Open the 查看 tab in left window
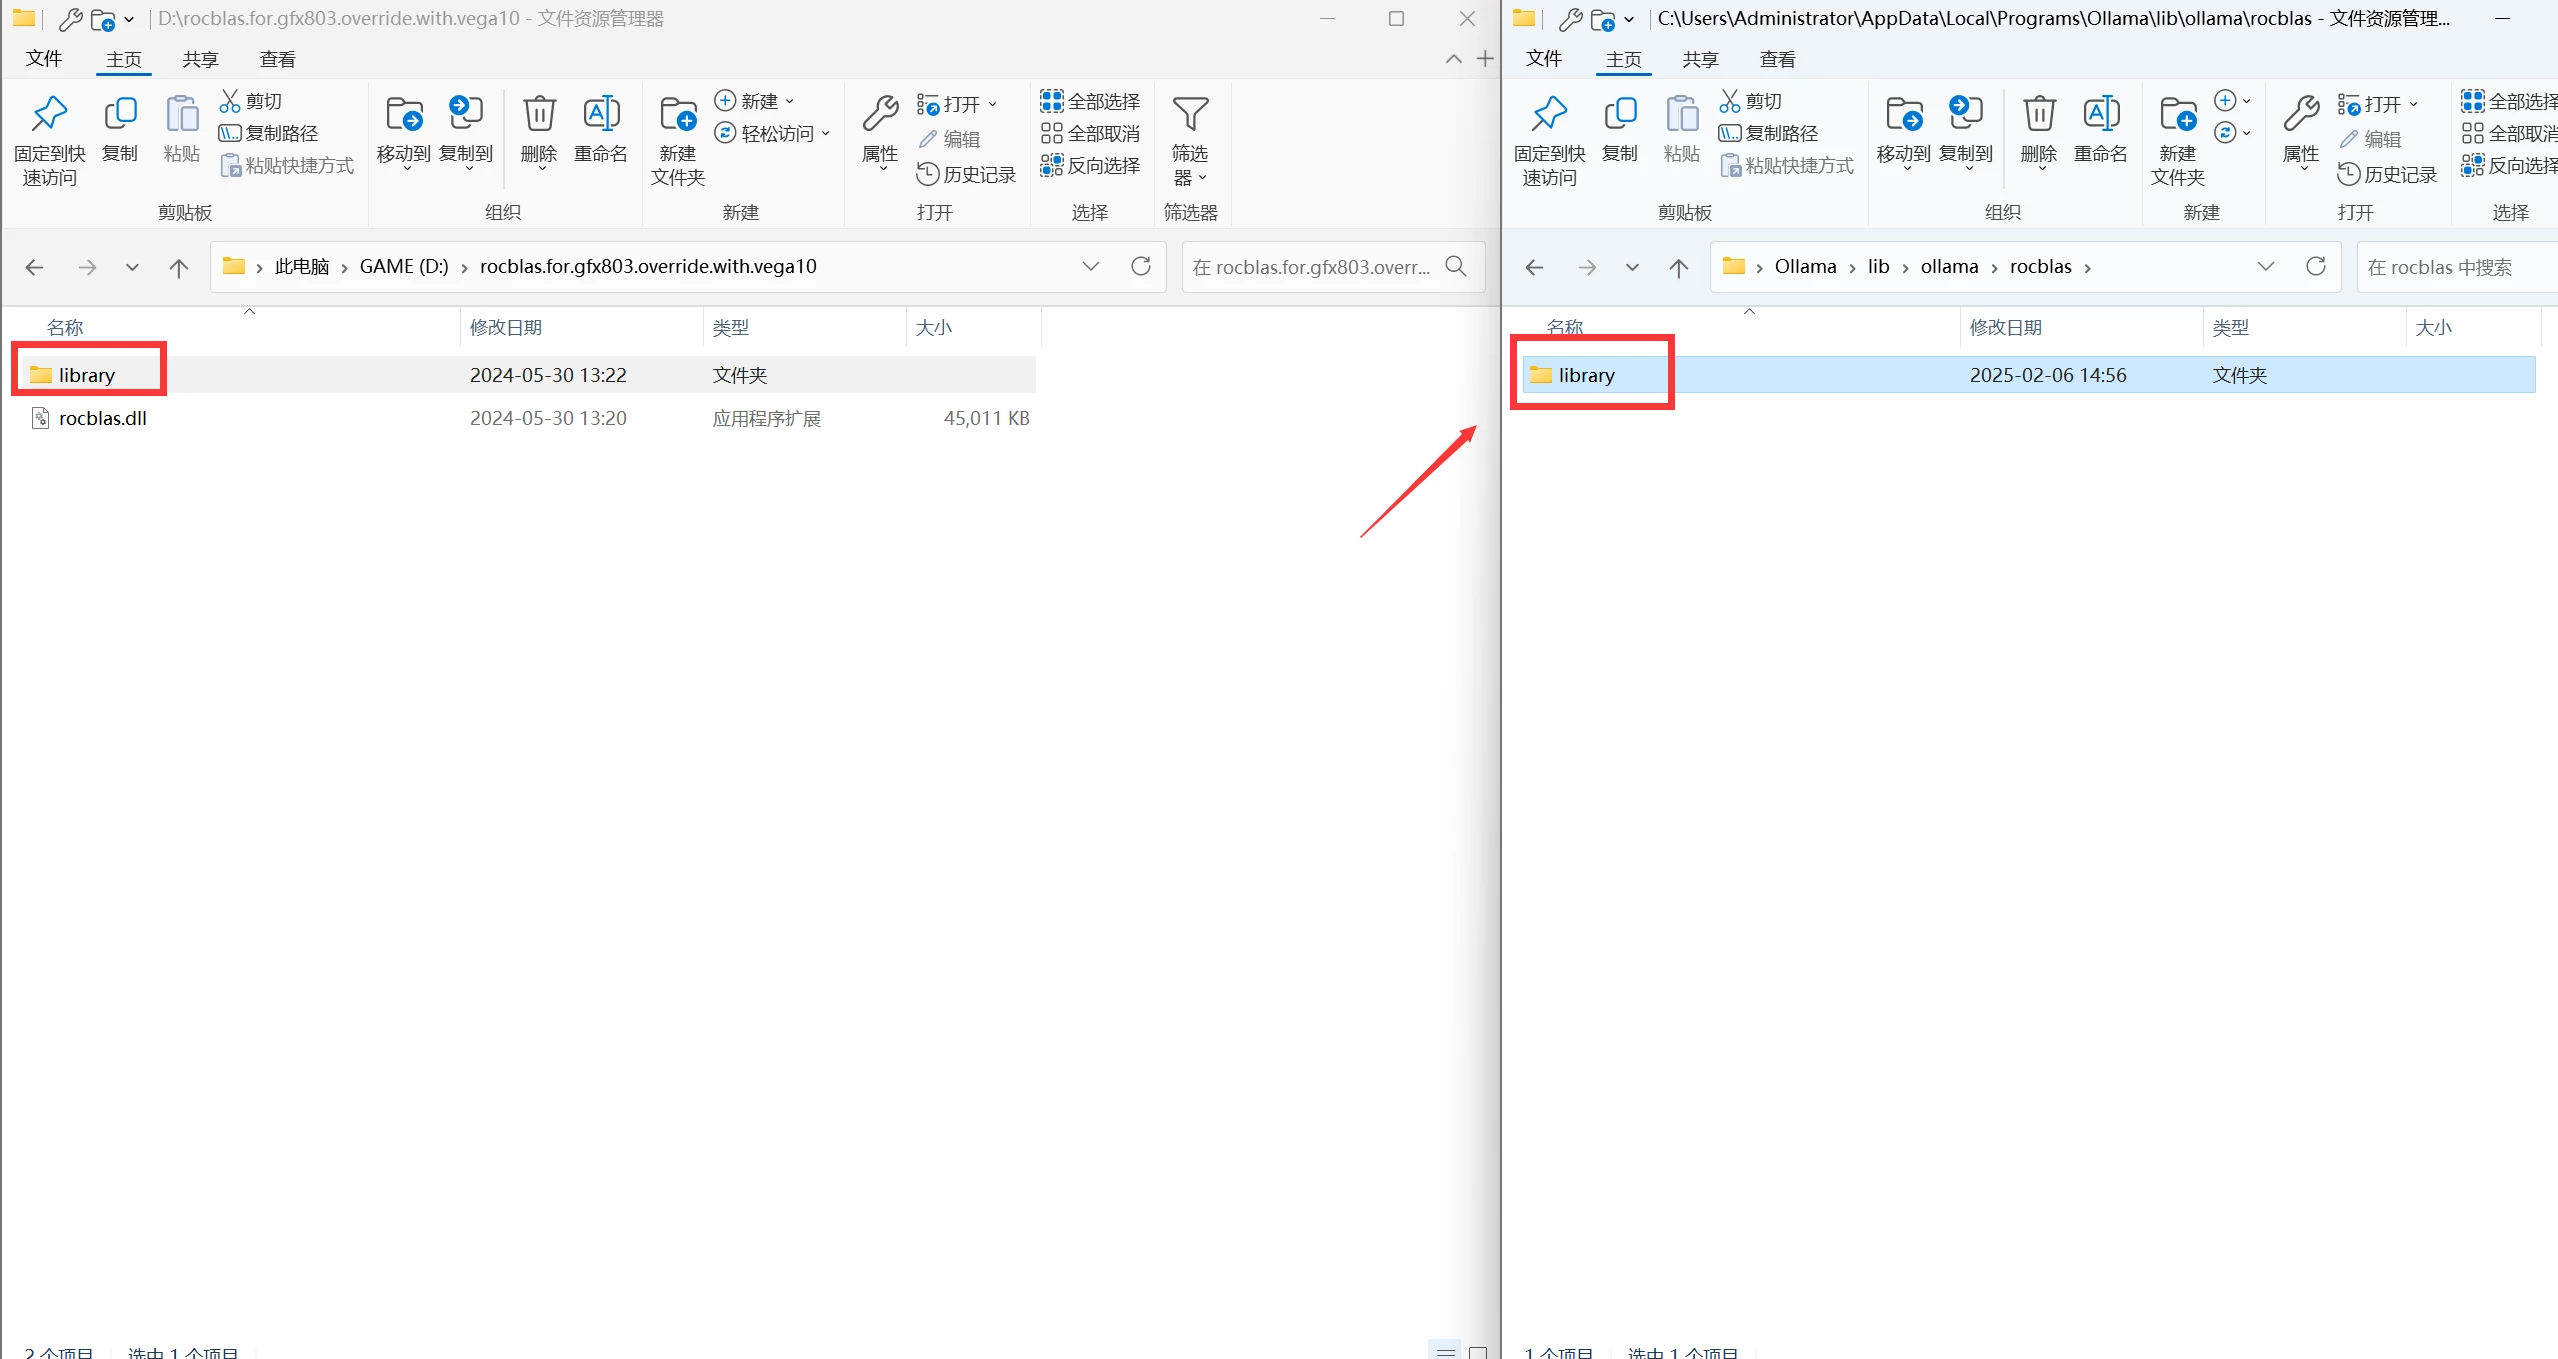The image size is (2558, 1359). point(277,59)
